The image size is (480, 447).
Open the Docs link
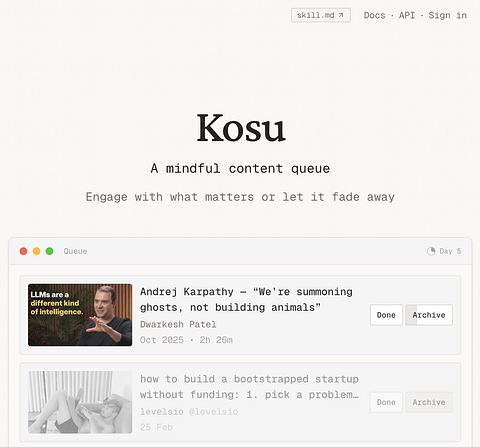point(374,15)
